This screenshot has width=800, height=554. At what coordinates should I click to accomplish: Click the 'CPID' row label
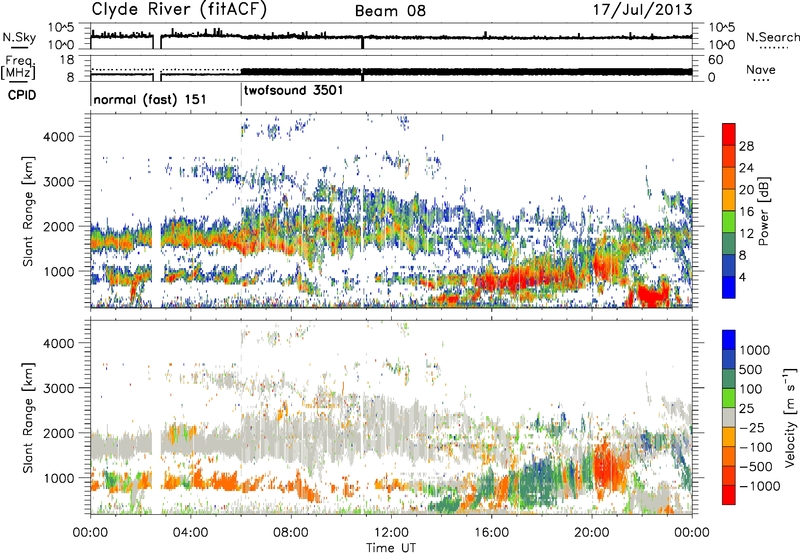[x=21, y=95]
